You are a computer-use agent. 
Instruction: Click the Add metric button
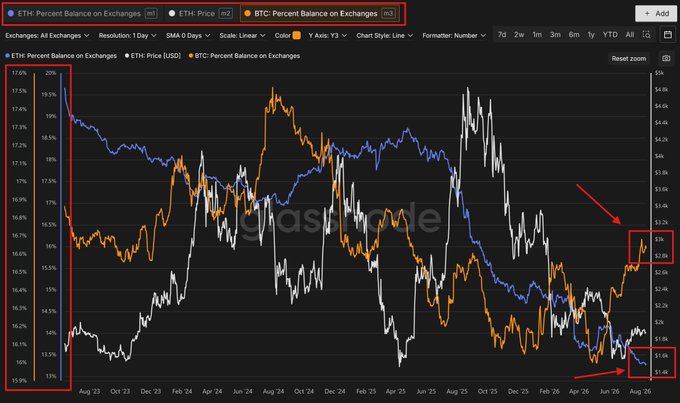click(656, 13)
